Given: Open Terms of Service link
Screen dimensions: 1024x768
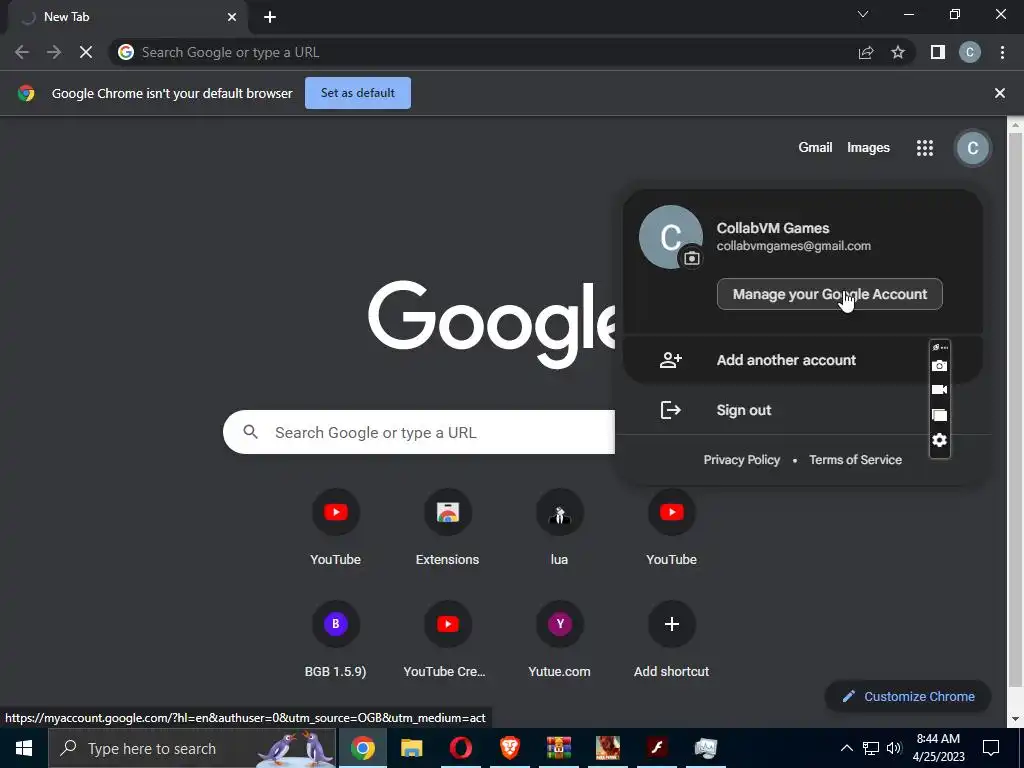Looking at the screenshot, I should point(856,460).
